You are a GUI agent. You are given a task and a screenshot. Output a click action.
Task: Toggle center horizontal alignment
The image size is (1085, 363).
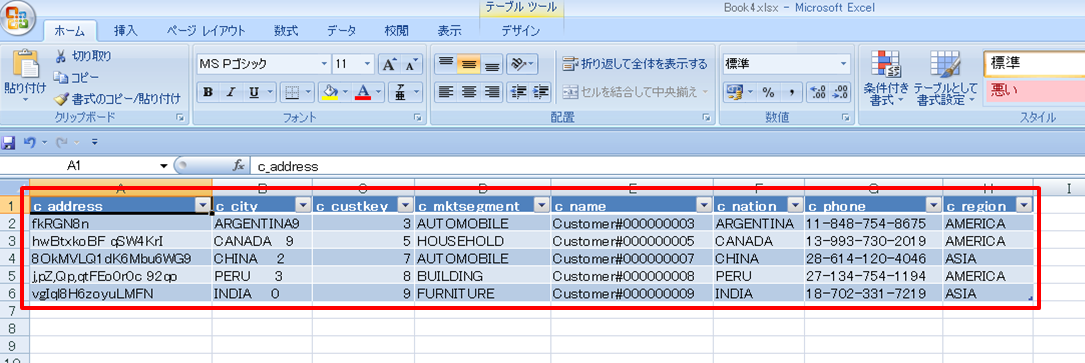tap(469, 91)
